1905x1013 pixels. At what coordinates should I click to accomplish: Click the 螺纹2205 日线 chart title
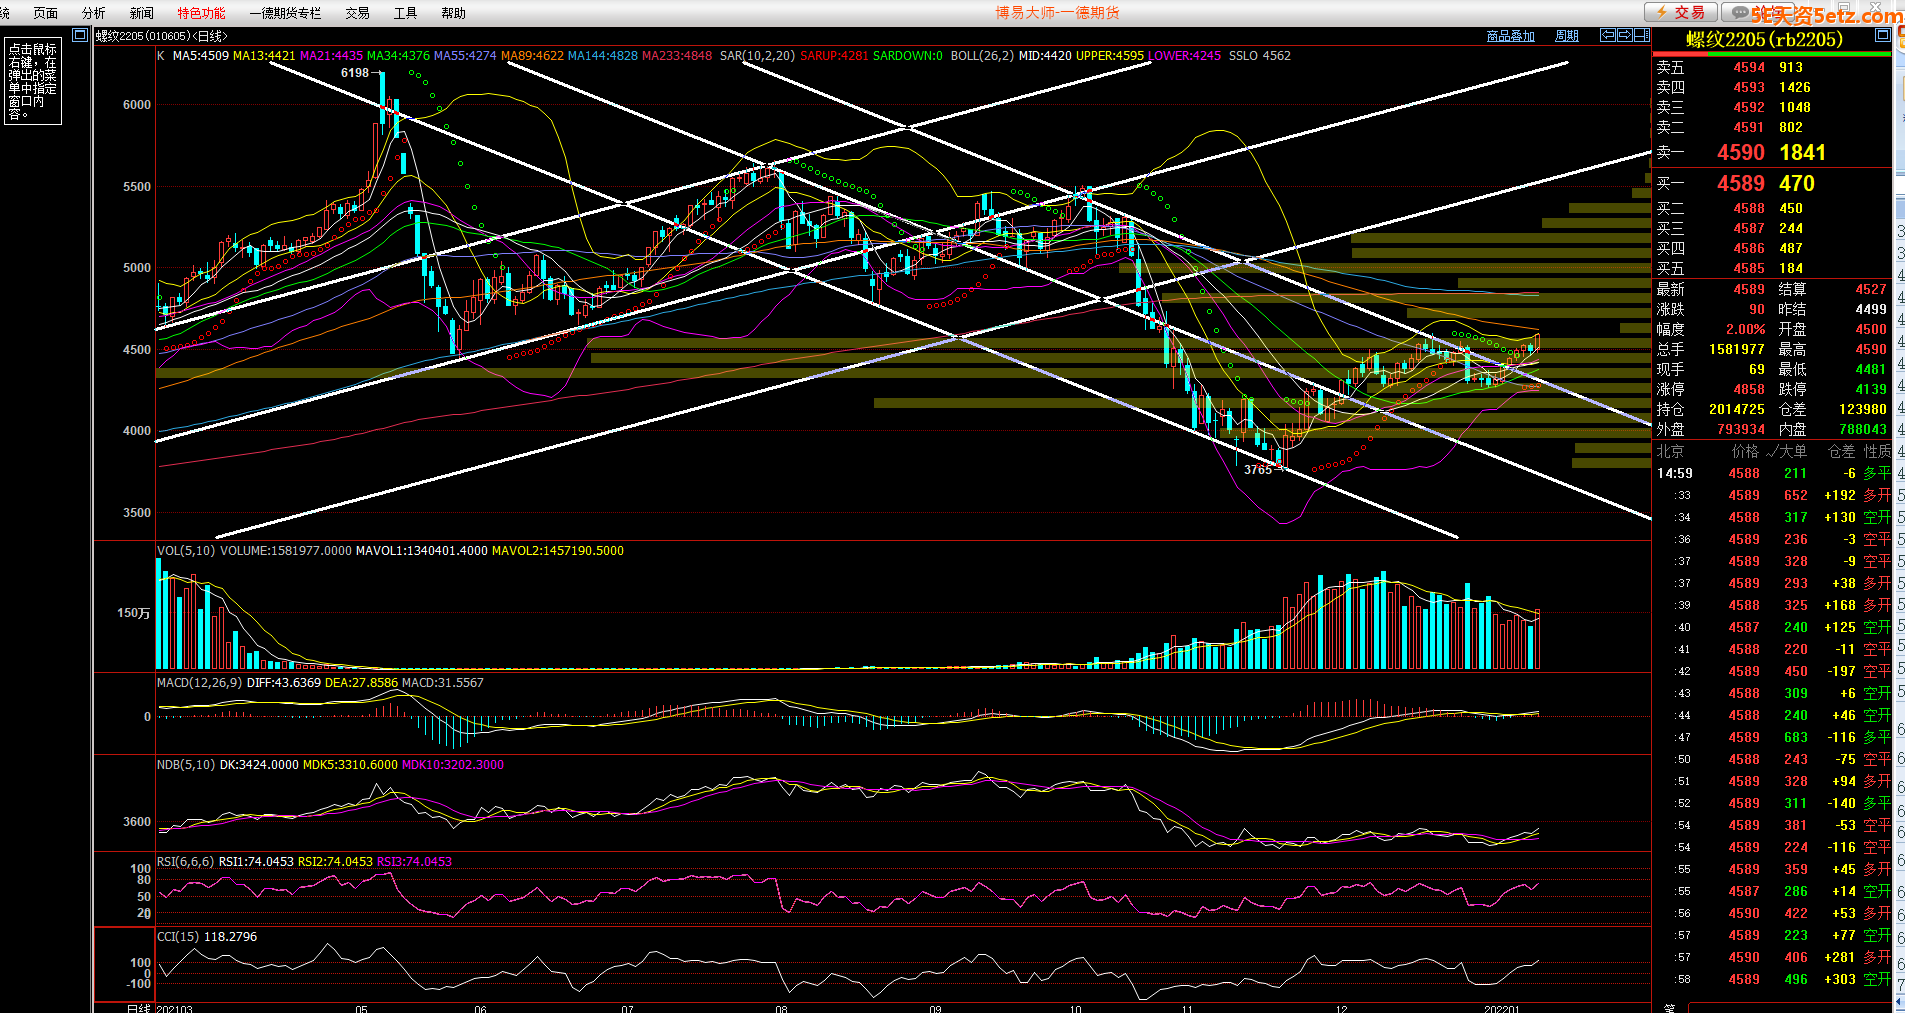click(x=162, y=36)
